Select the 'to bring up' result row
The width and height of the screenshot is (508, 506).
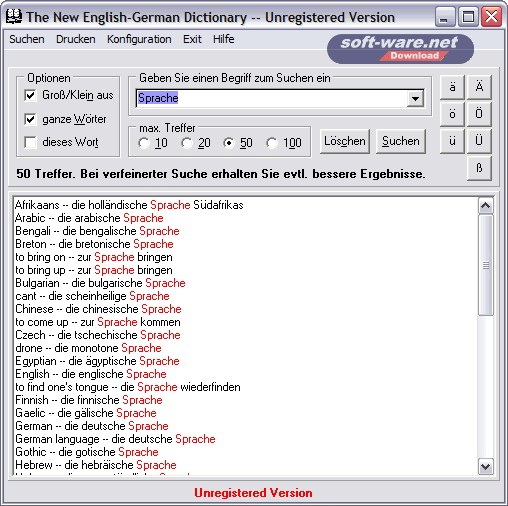click(x=94, y=270)
